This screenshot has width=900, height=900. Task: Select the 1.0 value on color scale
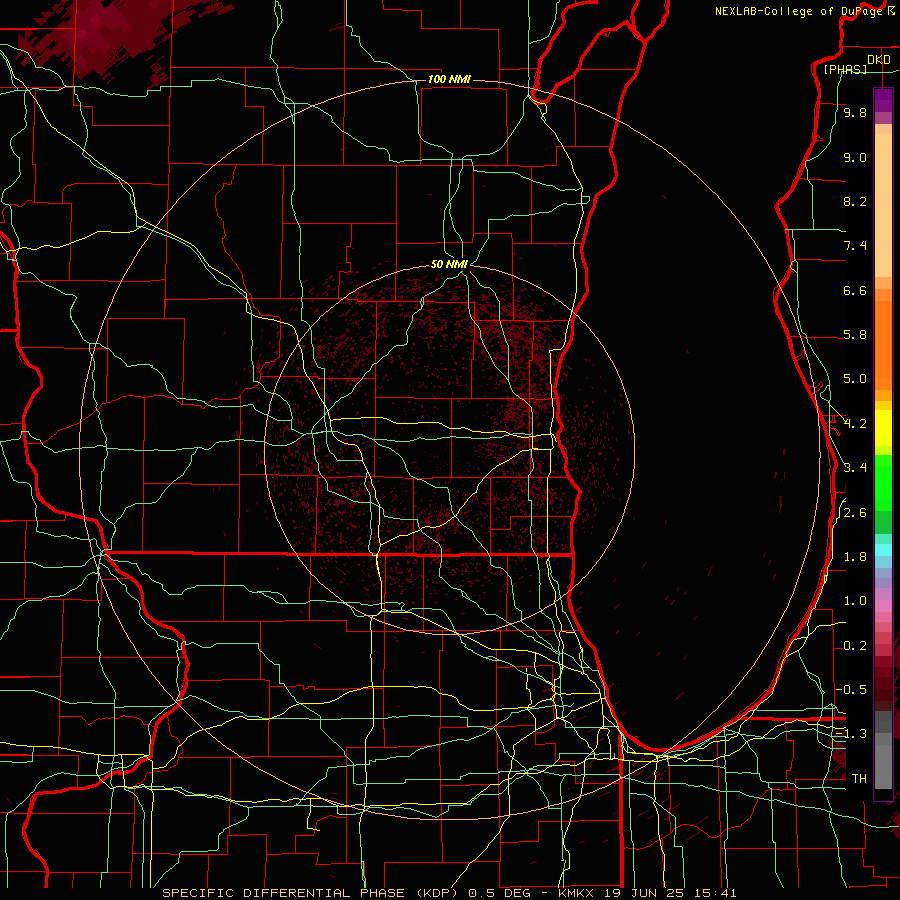[x=855, y=601]
